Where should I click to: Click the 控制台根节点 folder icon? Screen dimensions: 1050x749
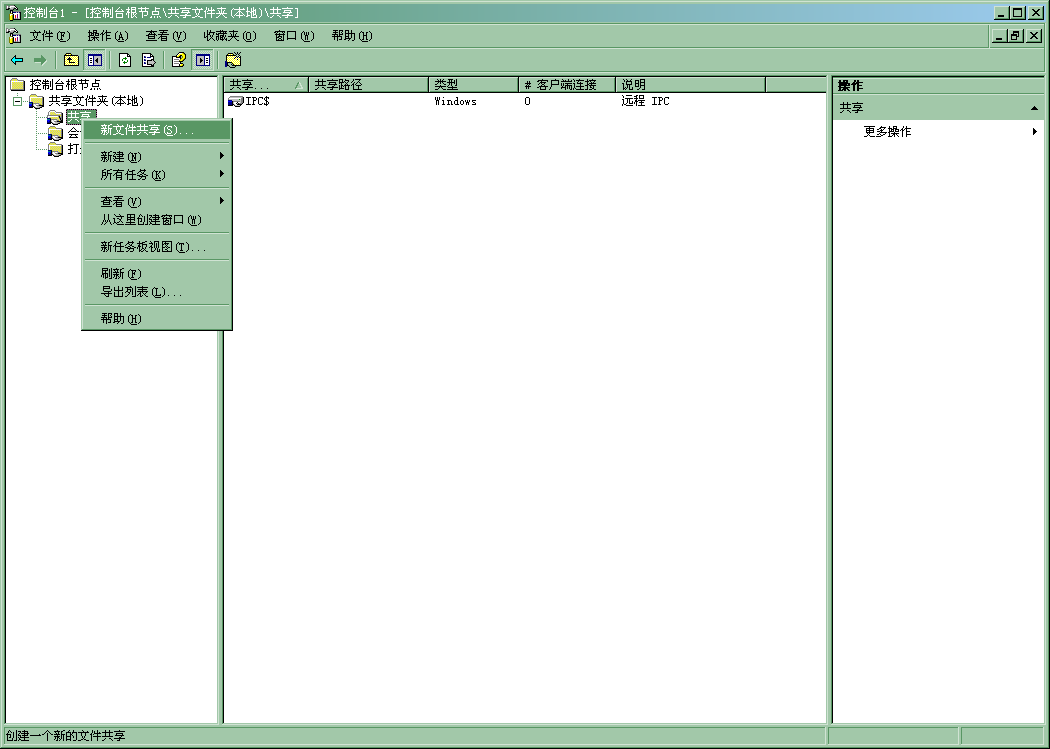click(x=17, y=84)
